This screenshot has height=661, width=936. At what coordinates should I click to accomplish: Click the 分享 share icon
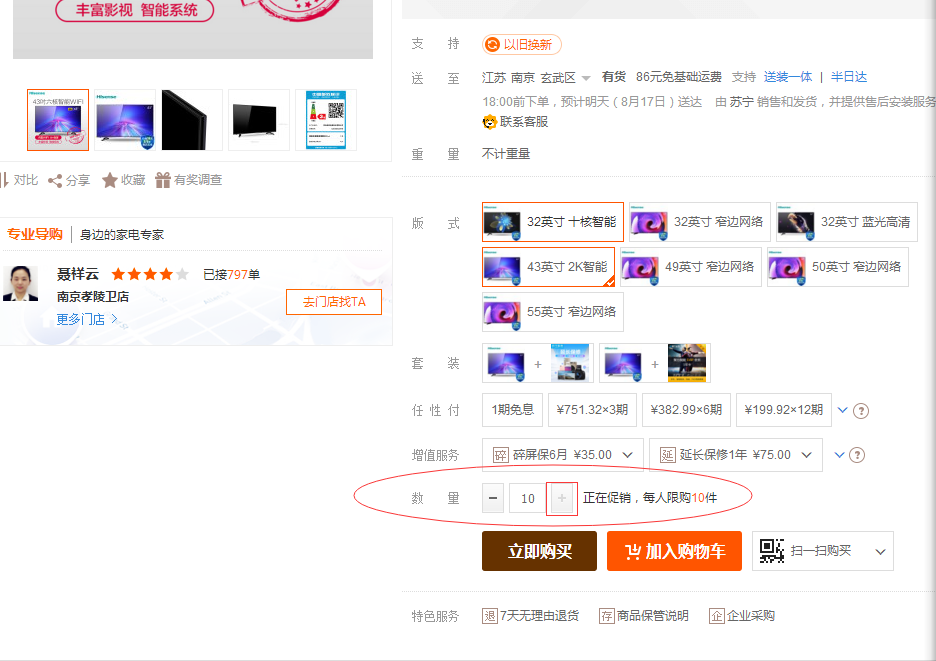(x=56, y=181)
